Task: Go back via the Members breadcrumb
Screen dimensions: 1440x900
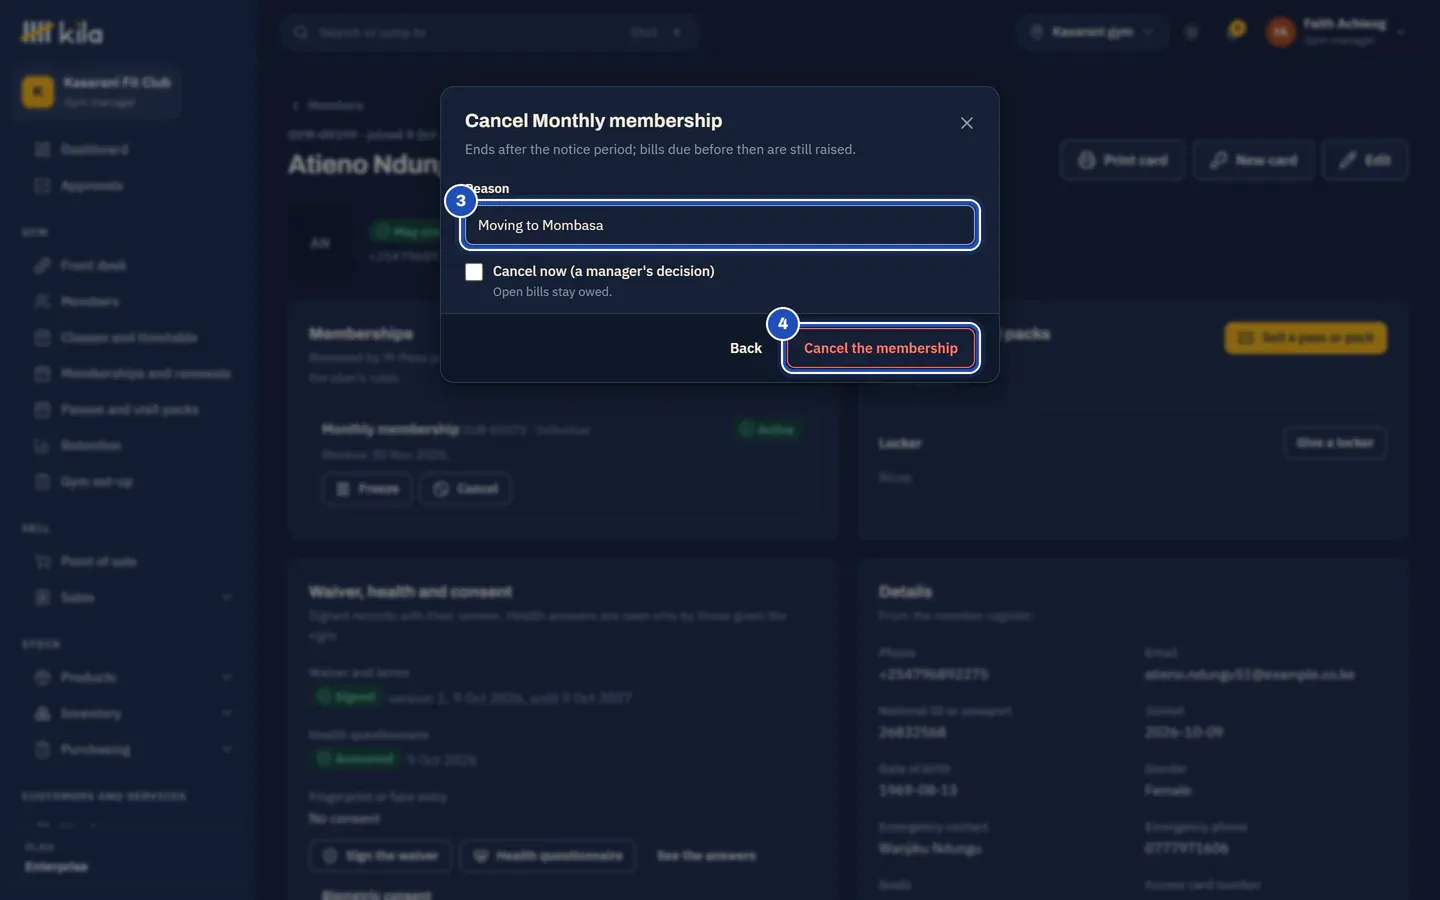Action: click(x=327, y=105)
